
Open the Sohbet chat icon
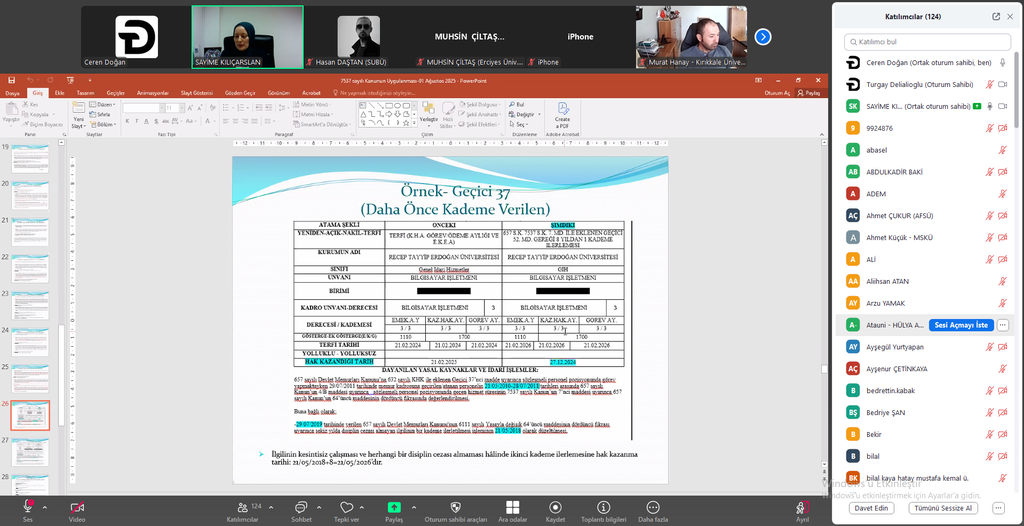pyautogui.click(x=301, y=507)
